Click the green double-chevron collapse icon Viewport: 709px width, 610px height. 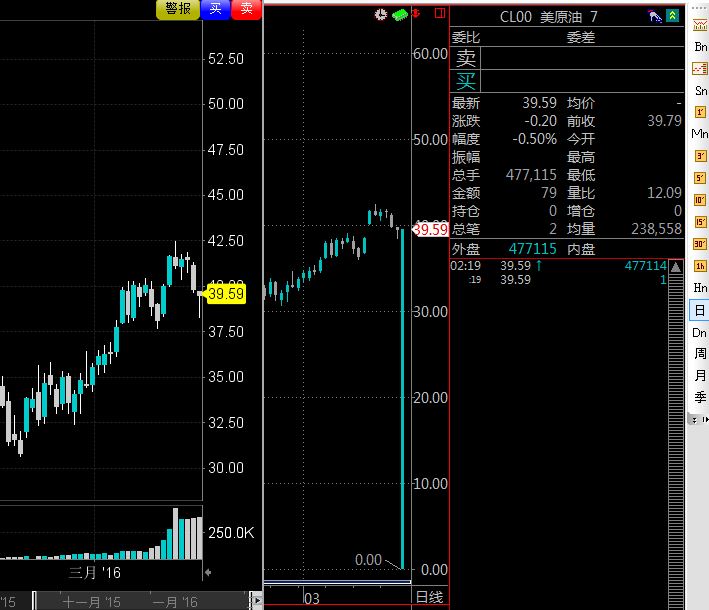pos(672,16)
